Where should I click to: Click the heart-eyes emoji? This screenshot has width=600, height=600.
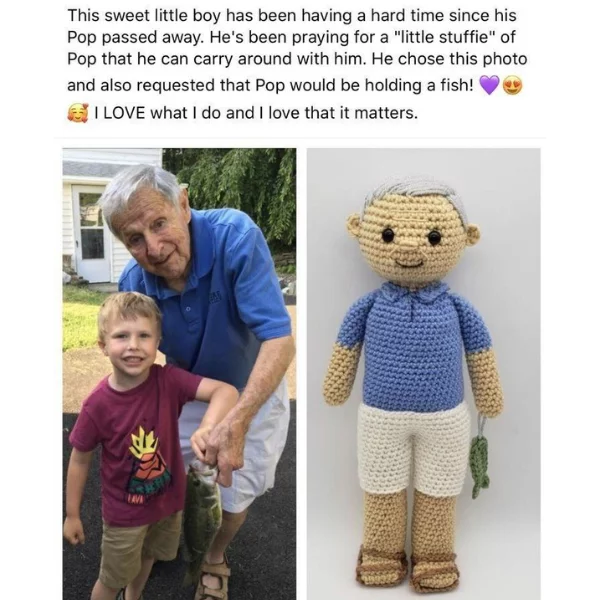512,85
